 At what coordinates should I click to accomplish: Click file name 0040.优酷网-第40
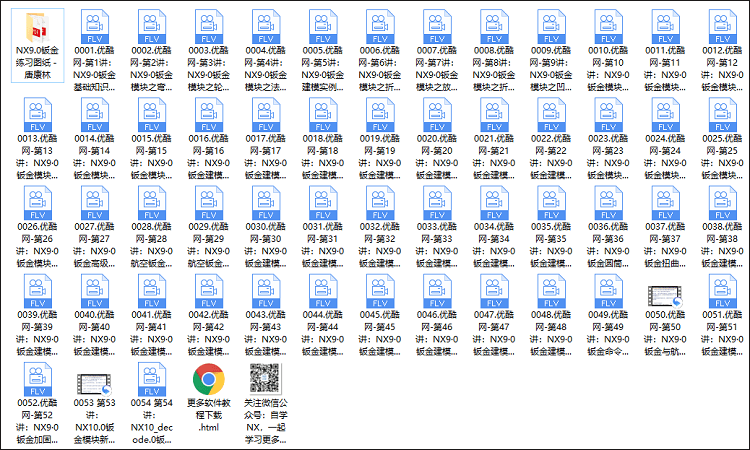[94, 332]
